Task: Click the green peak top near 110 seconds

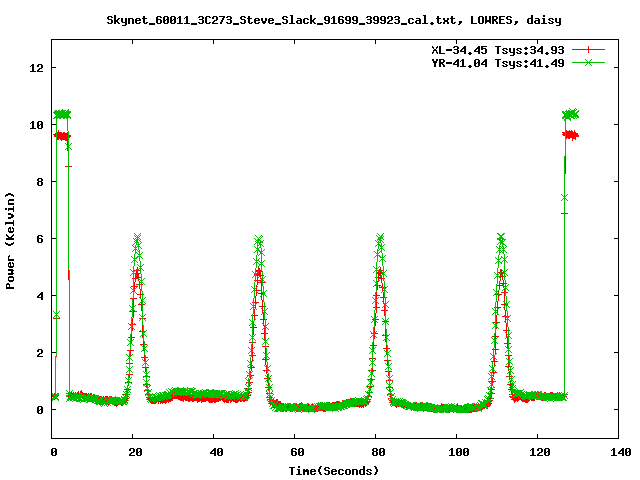Action: click(x=501, y=237)
